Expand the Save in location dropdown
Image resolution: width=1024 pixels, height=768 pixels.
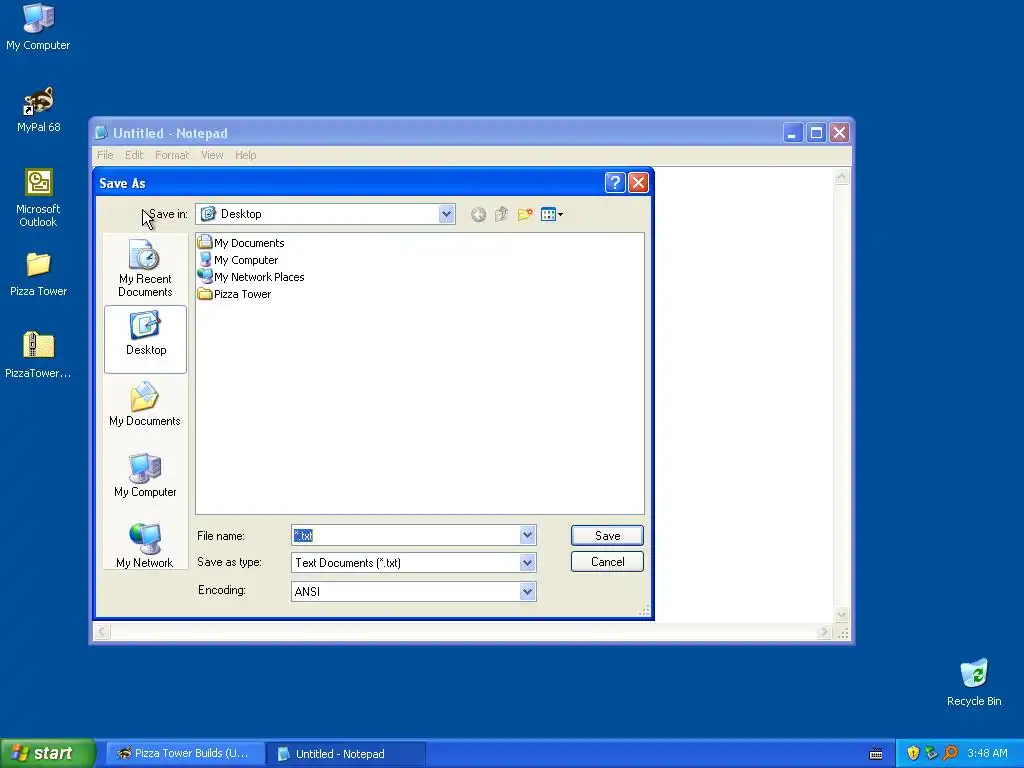(x=447, y=214)
